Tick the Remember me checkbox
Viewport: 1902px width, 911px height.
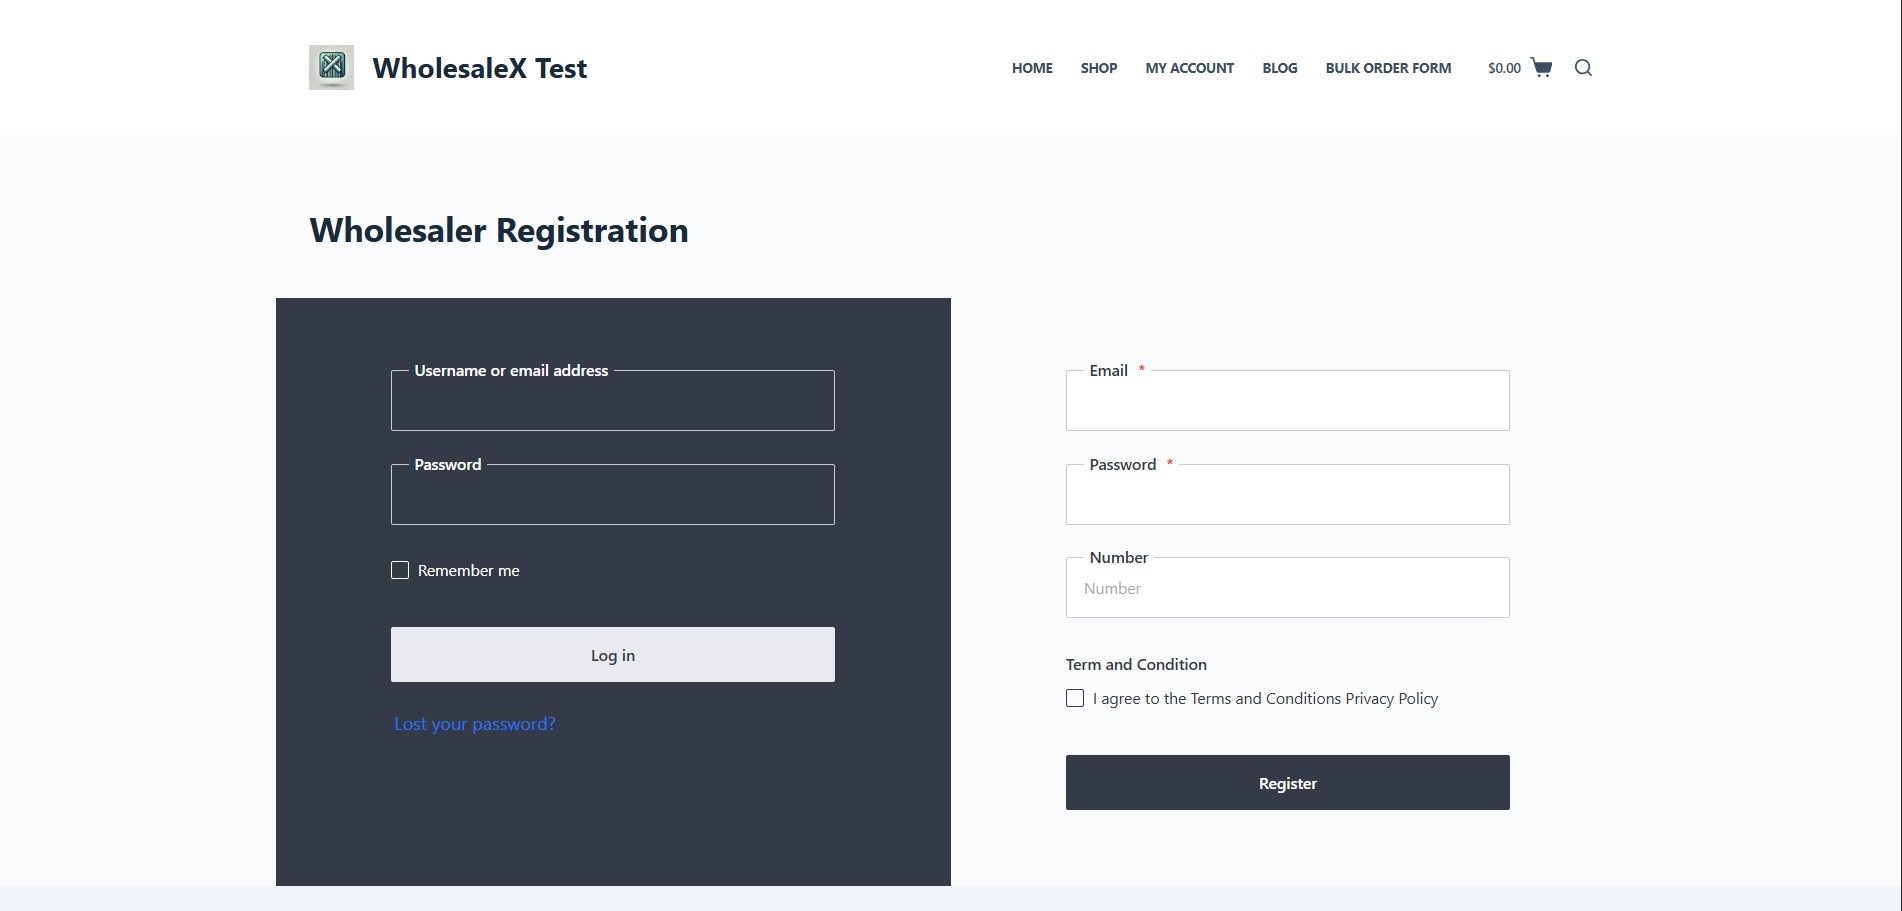tap(400, 570)
